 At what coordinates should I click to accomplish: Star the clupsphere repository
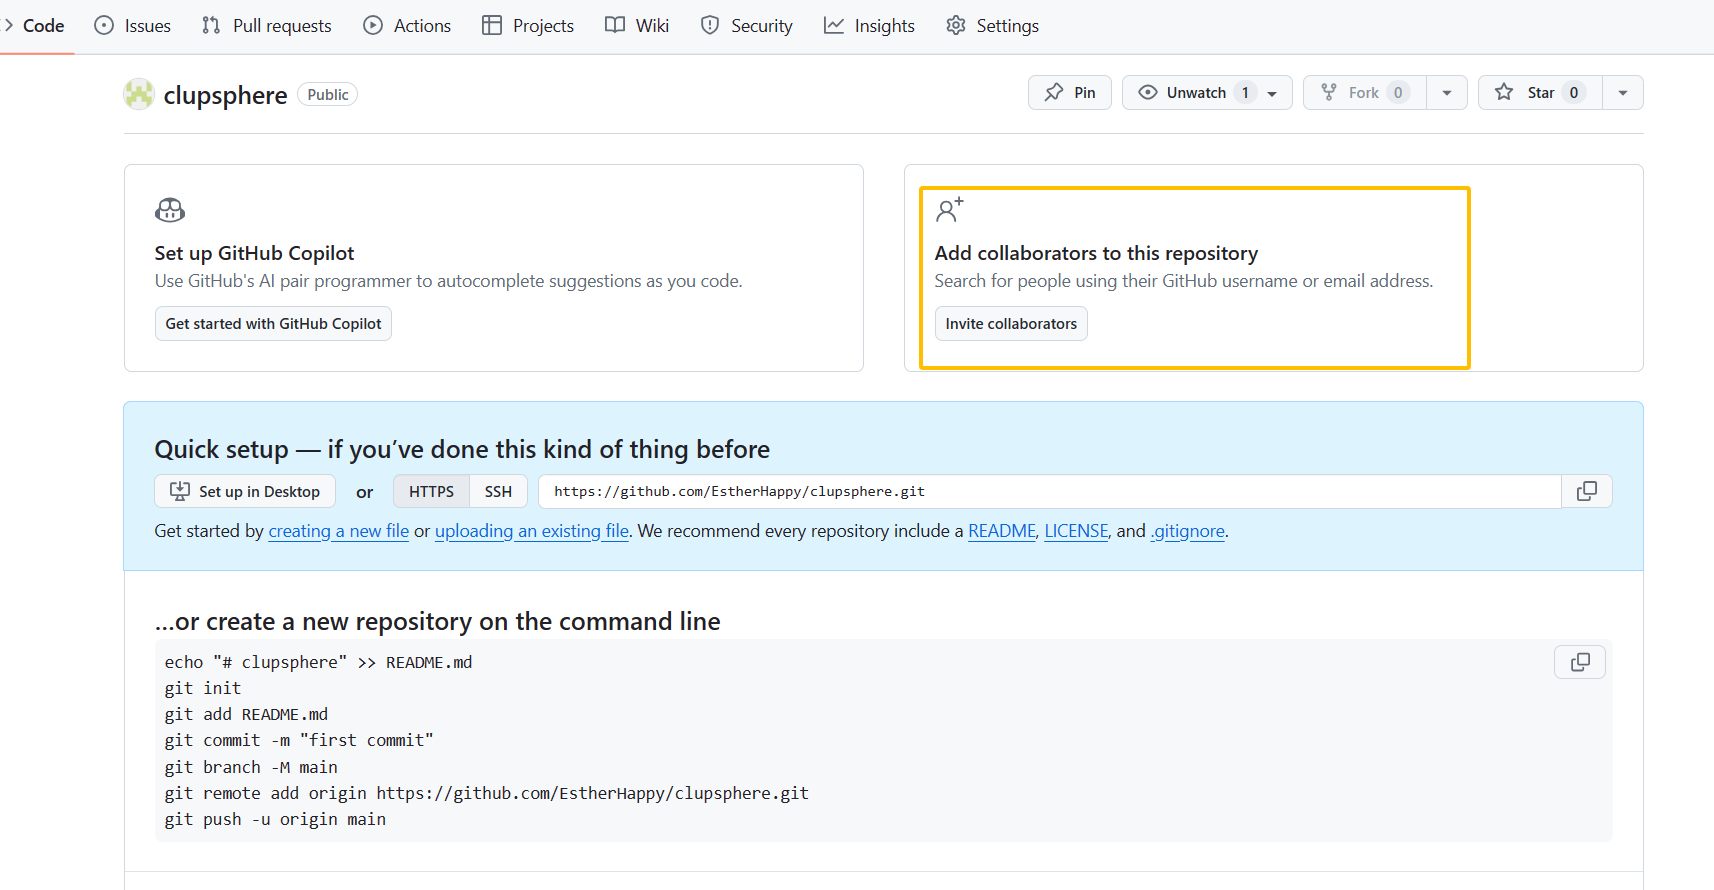coord(1540,93)
